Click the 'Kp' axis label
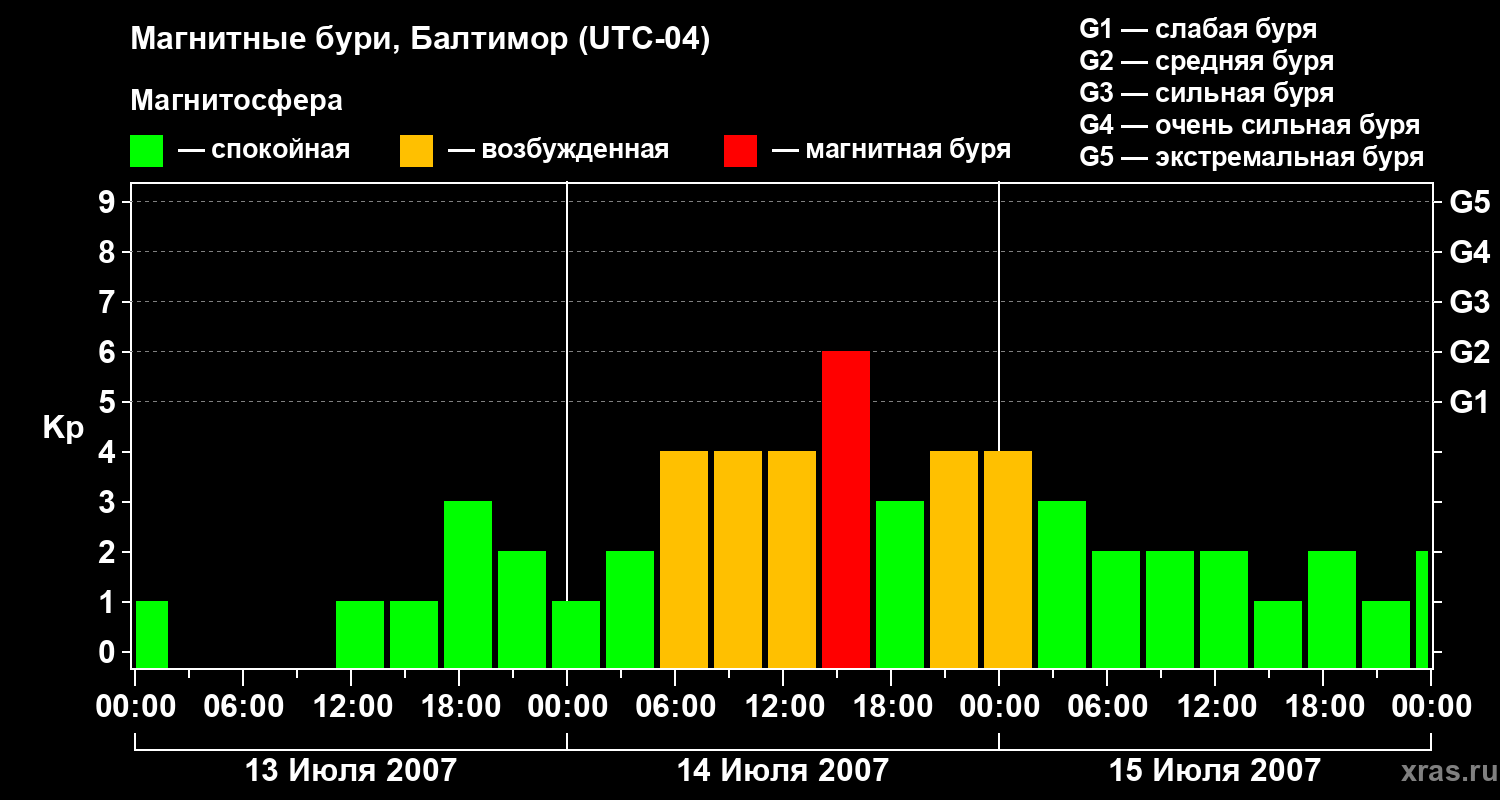The height and width of the screenshot is (800, 1500). [x=63, y=429]
